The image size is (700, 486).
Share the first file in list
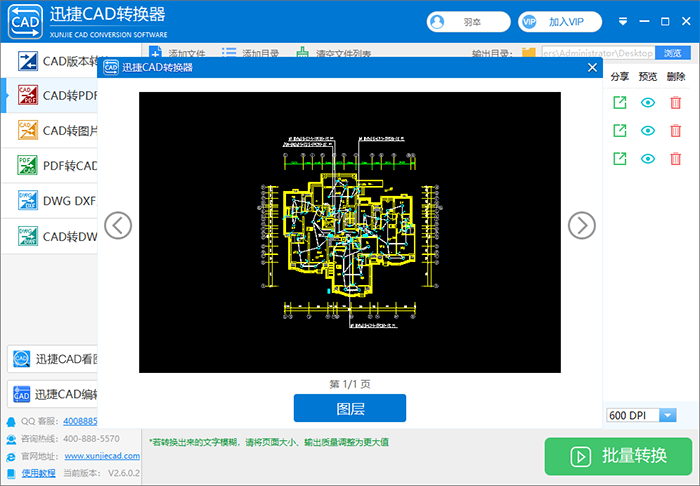click(620, 103)
